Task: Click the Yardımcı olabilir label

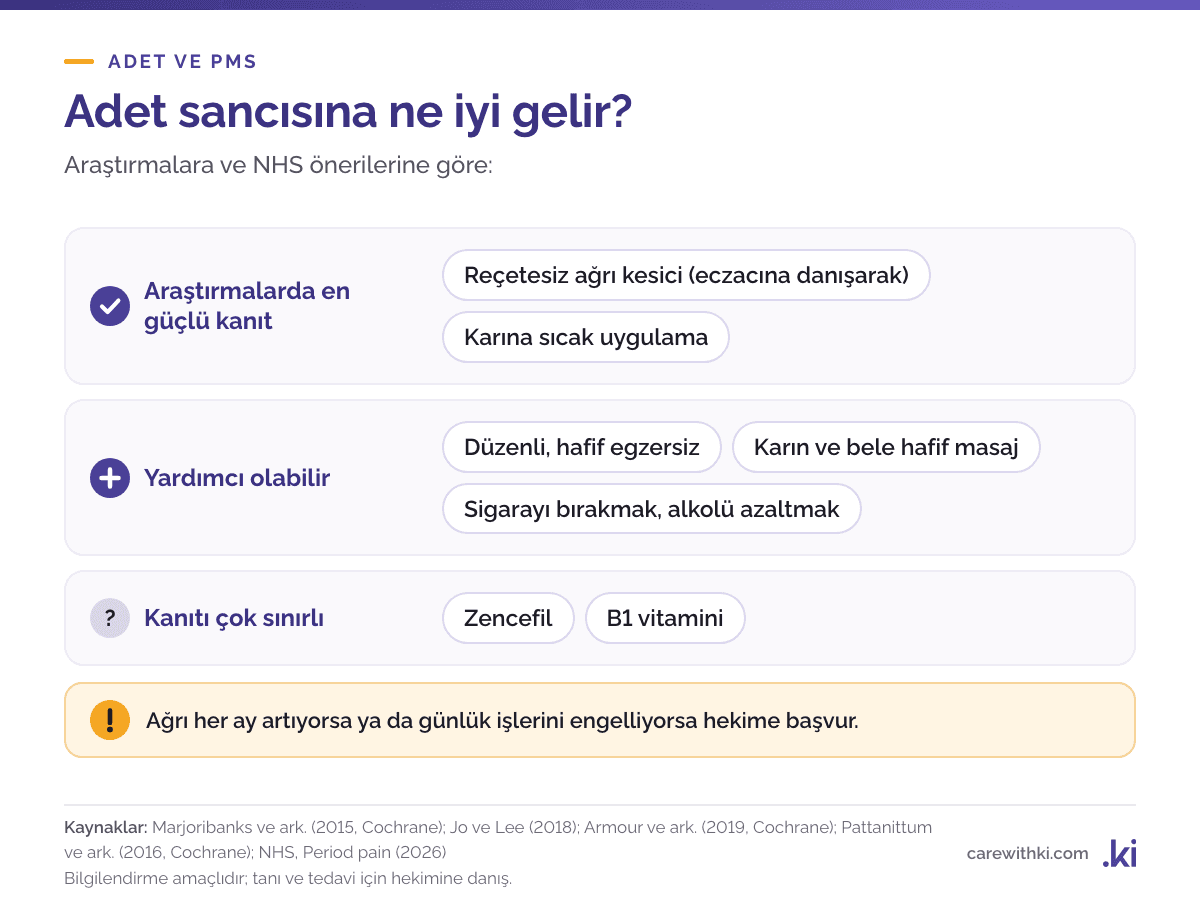Action: [x=237, y=478]
